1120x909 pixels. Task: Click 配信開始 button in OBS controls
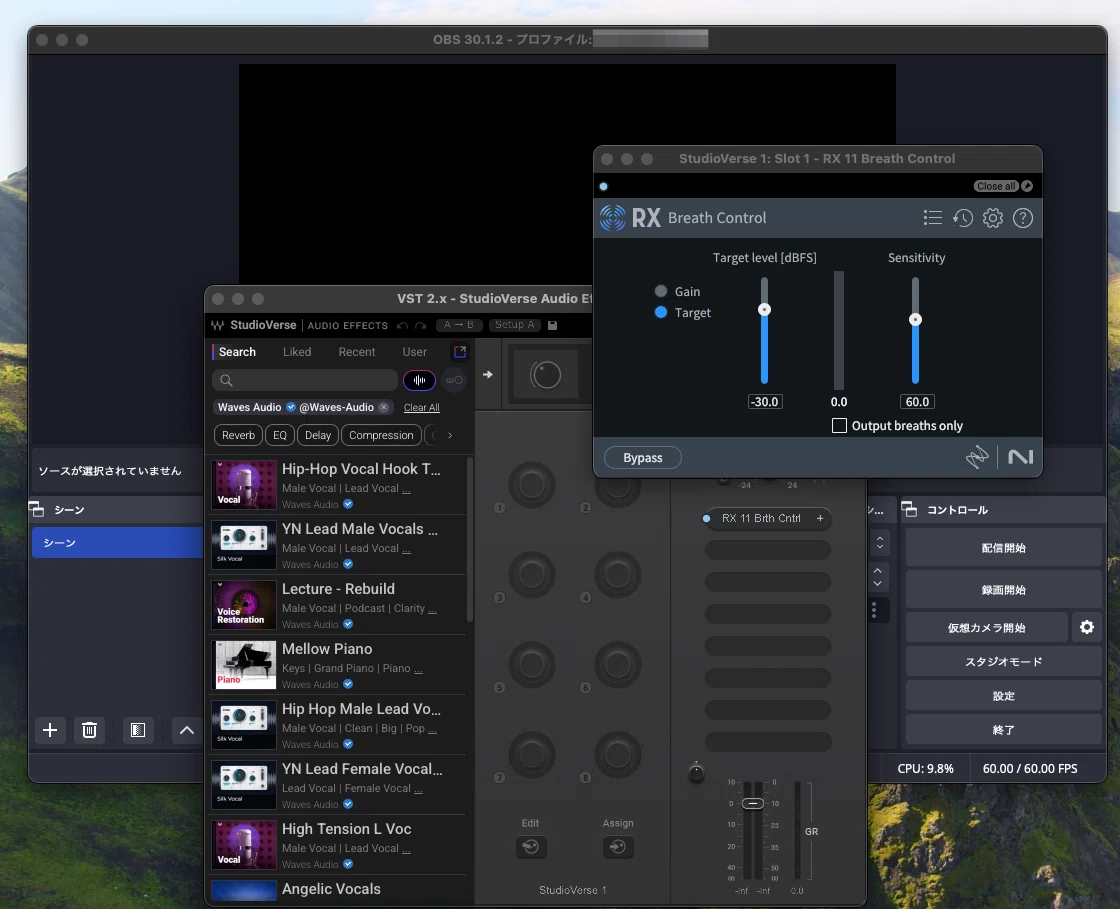pos(1004,548)
